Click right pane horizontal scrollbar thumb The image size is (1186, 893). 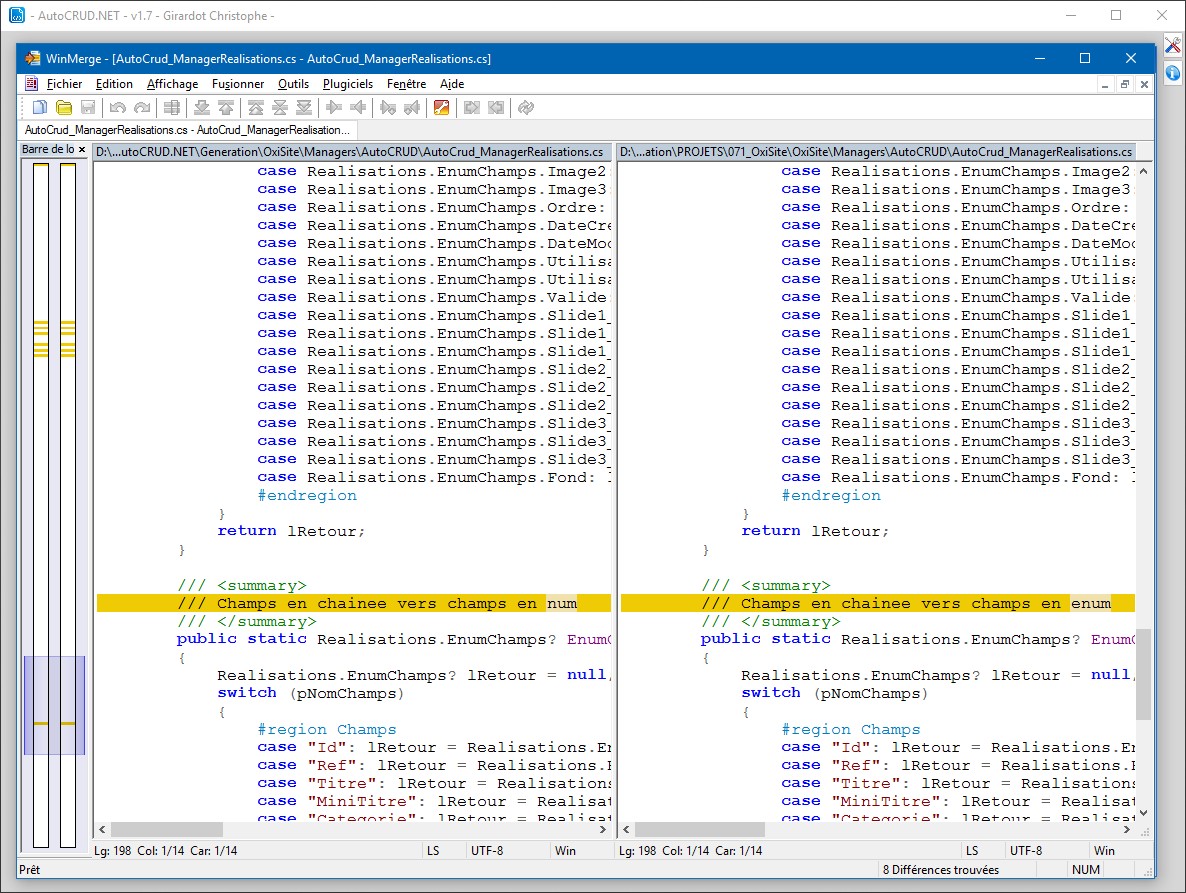point(700,829)
